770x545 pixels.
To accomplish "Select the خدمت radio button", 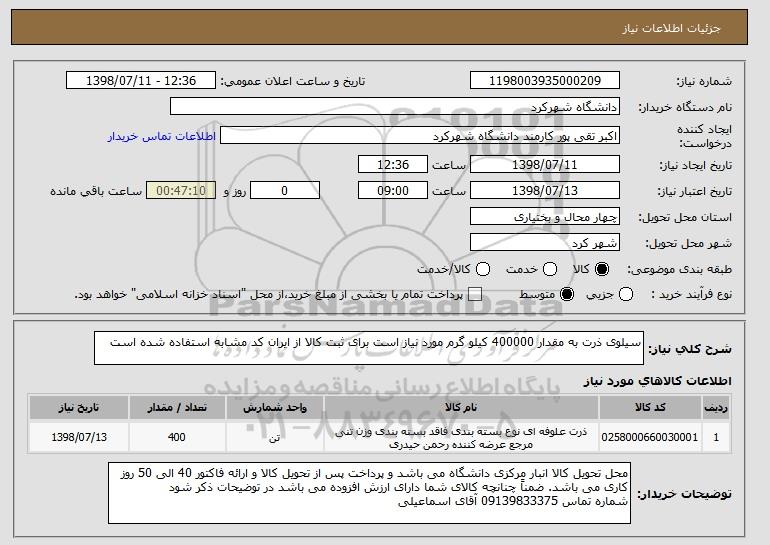I will pyautogui.click(x=550, y=269).
